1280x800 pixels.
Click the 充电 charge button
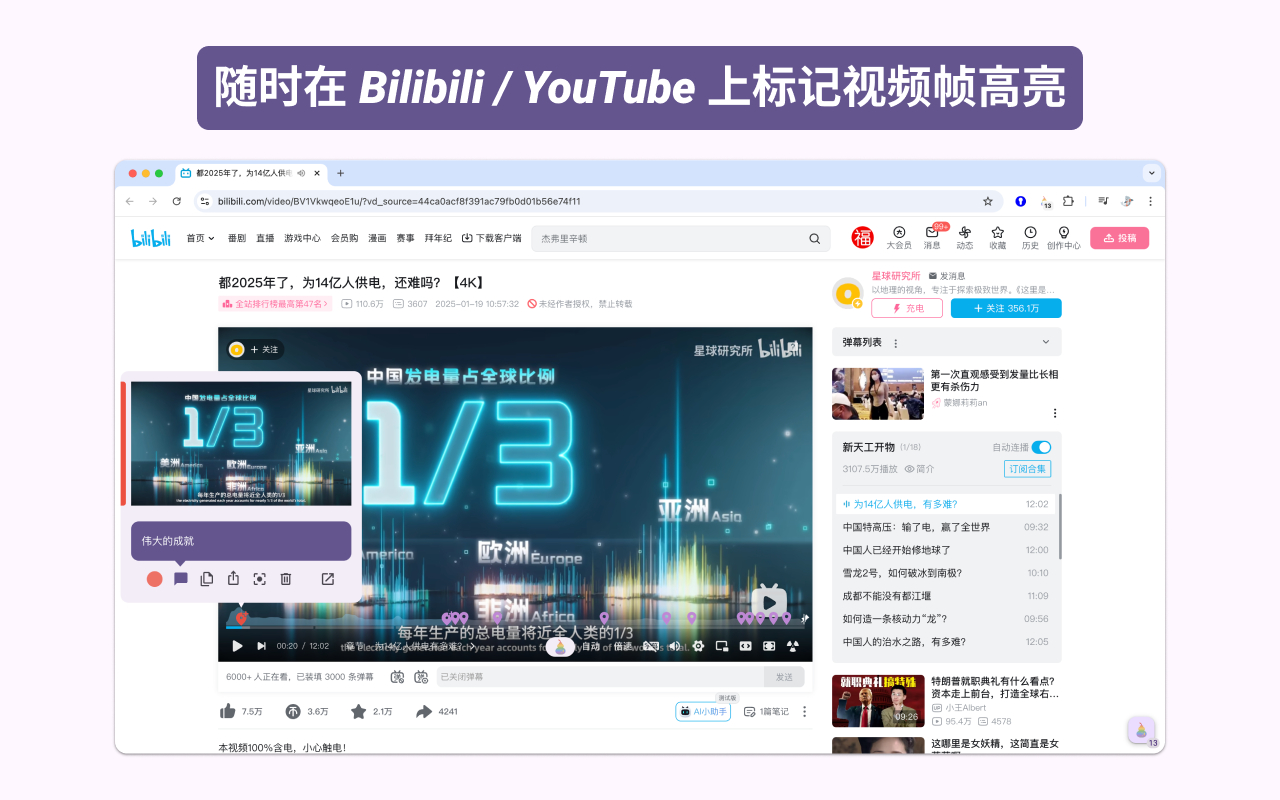click(907, 308)
